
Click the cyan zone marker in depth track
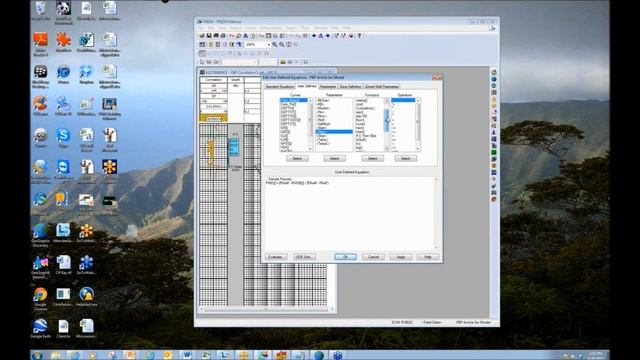(234, 147)
